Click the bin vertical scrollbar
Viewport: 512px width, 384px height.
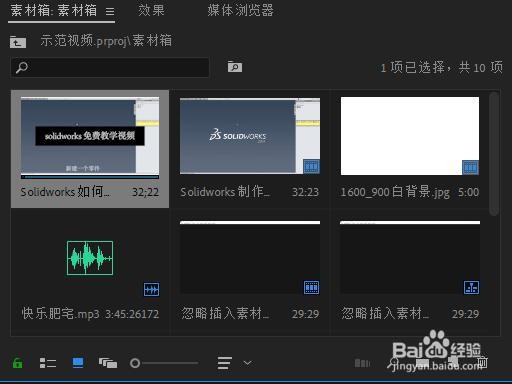[494, 153]
